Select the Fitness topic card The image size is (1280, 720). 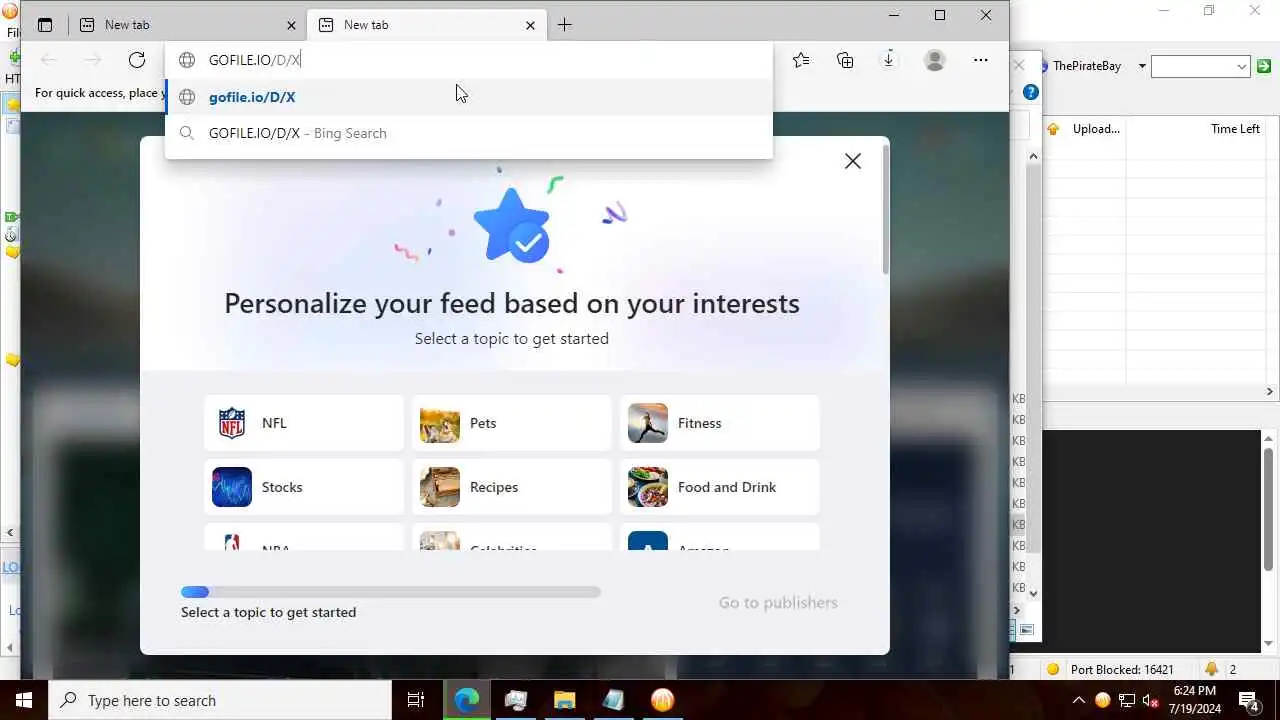coord(720,423)
